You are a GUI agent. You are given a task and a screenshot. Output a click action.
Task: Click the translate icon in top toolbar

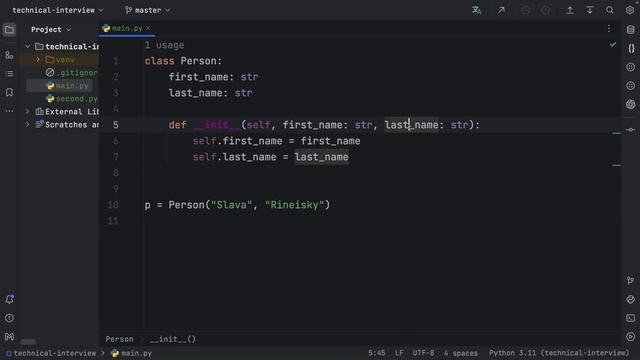477,10
